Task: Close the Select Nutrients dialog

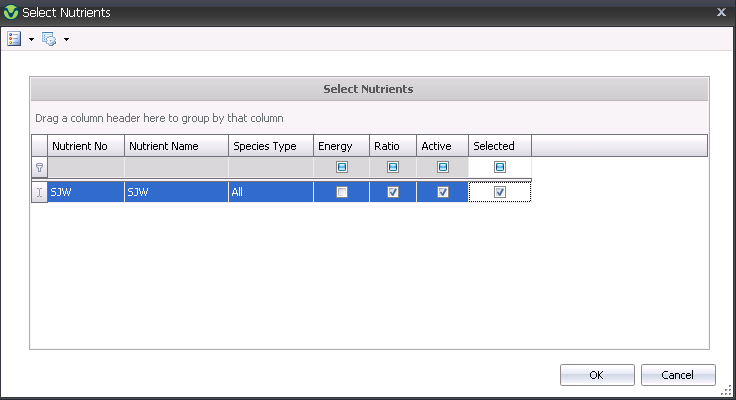Action: 721,13
